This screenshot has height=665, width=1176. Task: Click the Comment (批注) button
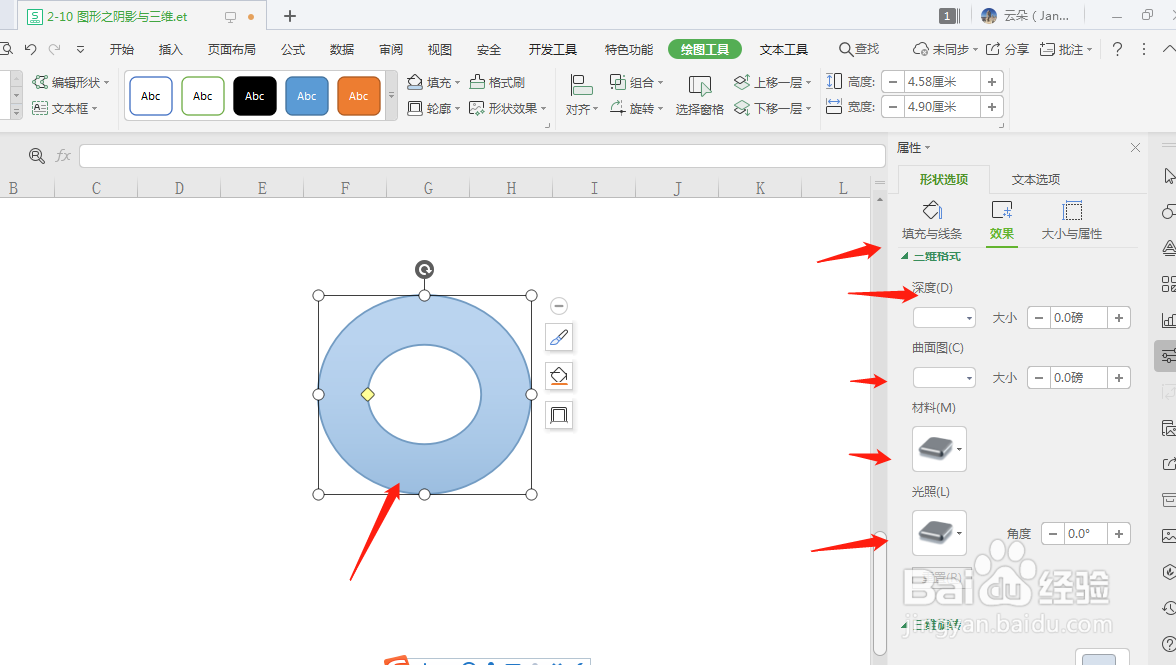(x=1066, y=49)
